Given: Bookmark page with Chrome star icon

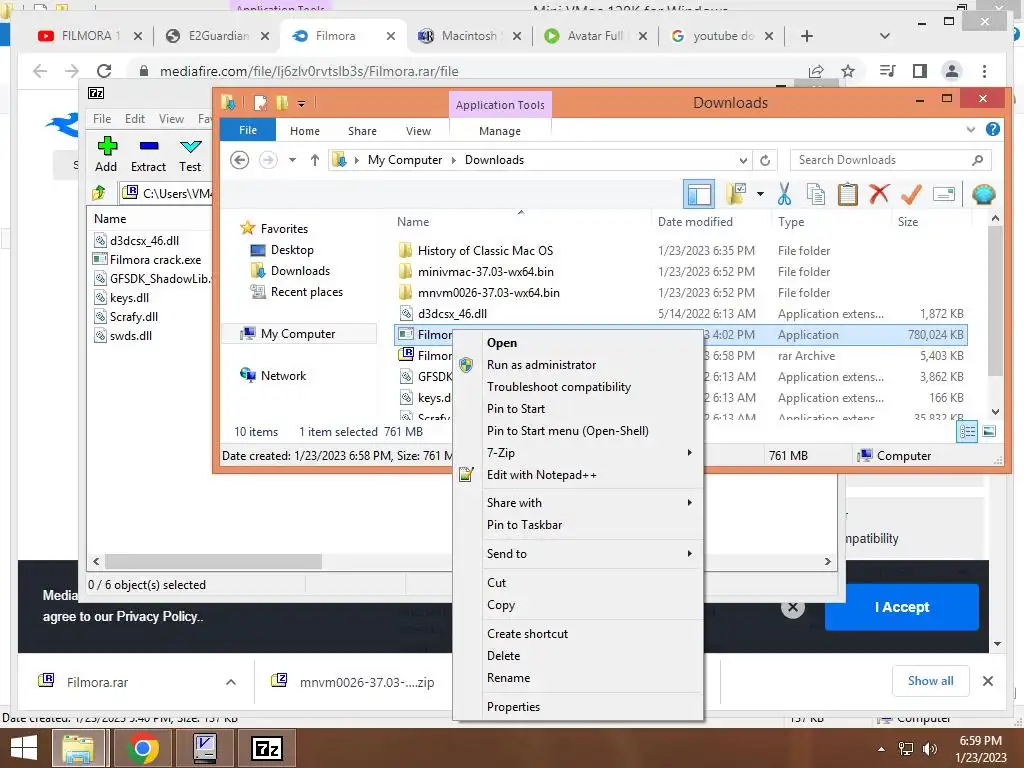Looking at the screenshot, I should point(848,71).
